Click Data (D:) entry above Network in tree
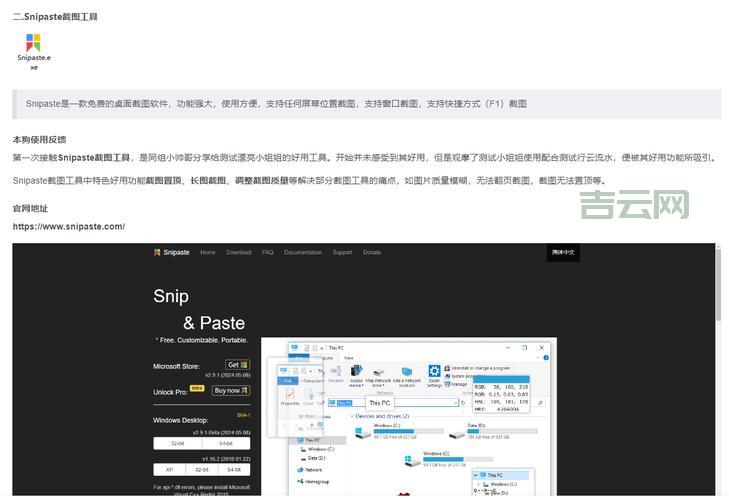The height and width of the screenshot is (500, 729). pos(313,458)
